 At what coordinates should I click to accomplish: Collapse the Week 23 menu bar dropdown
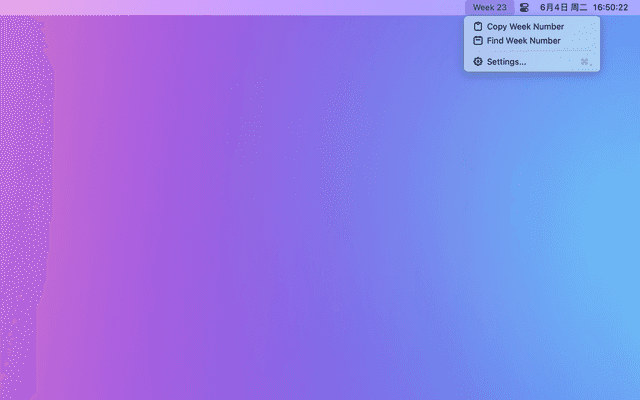[x=489, y=7]
